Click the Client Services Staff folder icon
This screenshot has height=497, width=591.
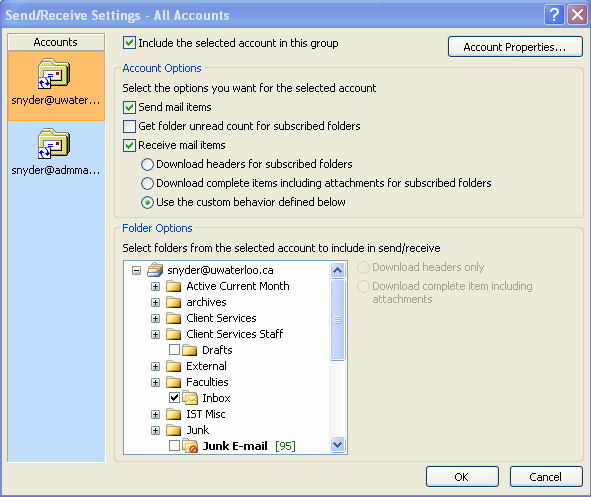(174, 334)
